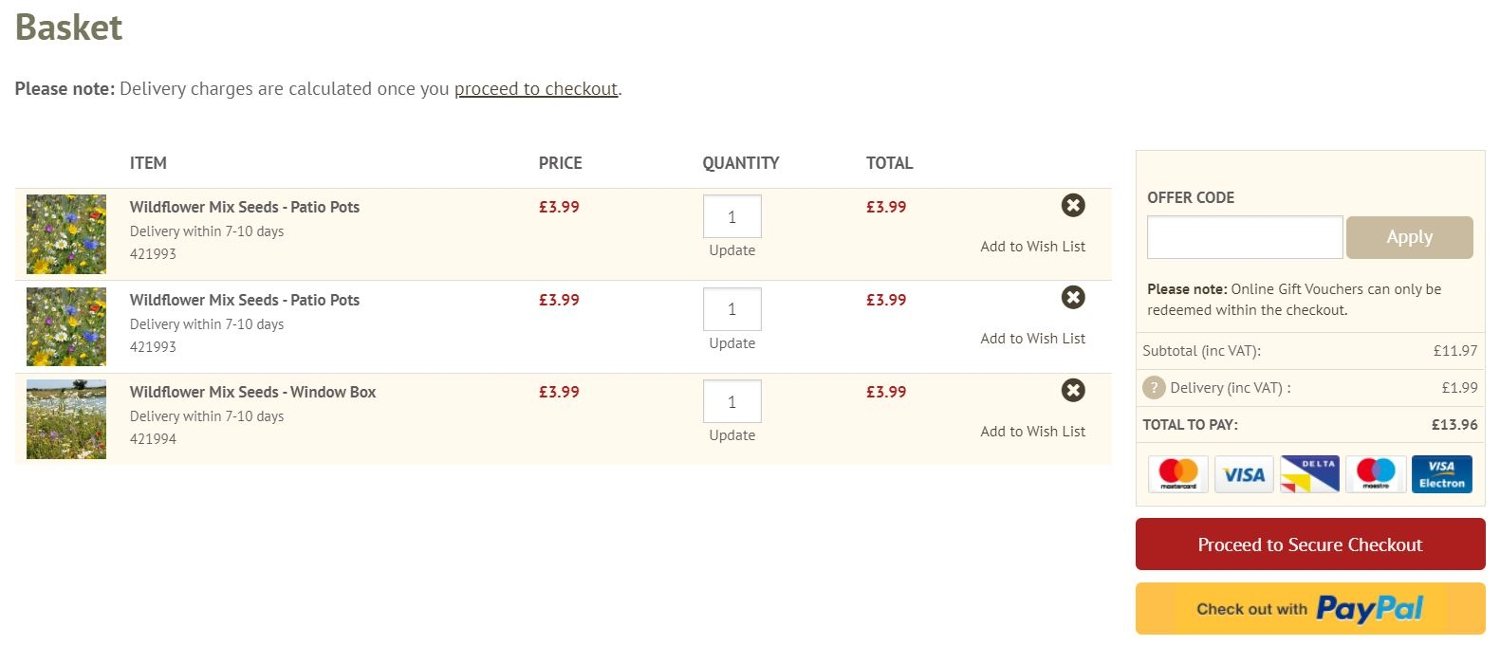Focus the Offer Code input field
1500x646 pixels.
pyautogui.click(x=1244, y=237)
